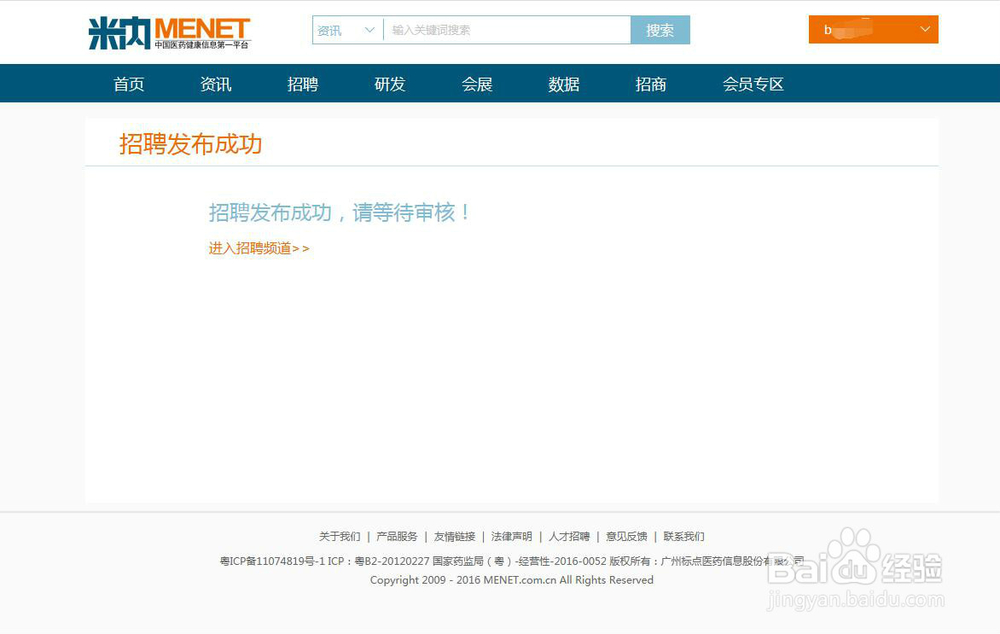Open the 关于我们 footer link
The height and width of the screenshot is (634, 1000).
tap(340, 536)
